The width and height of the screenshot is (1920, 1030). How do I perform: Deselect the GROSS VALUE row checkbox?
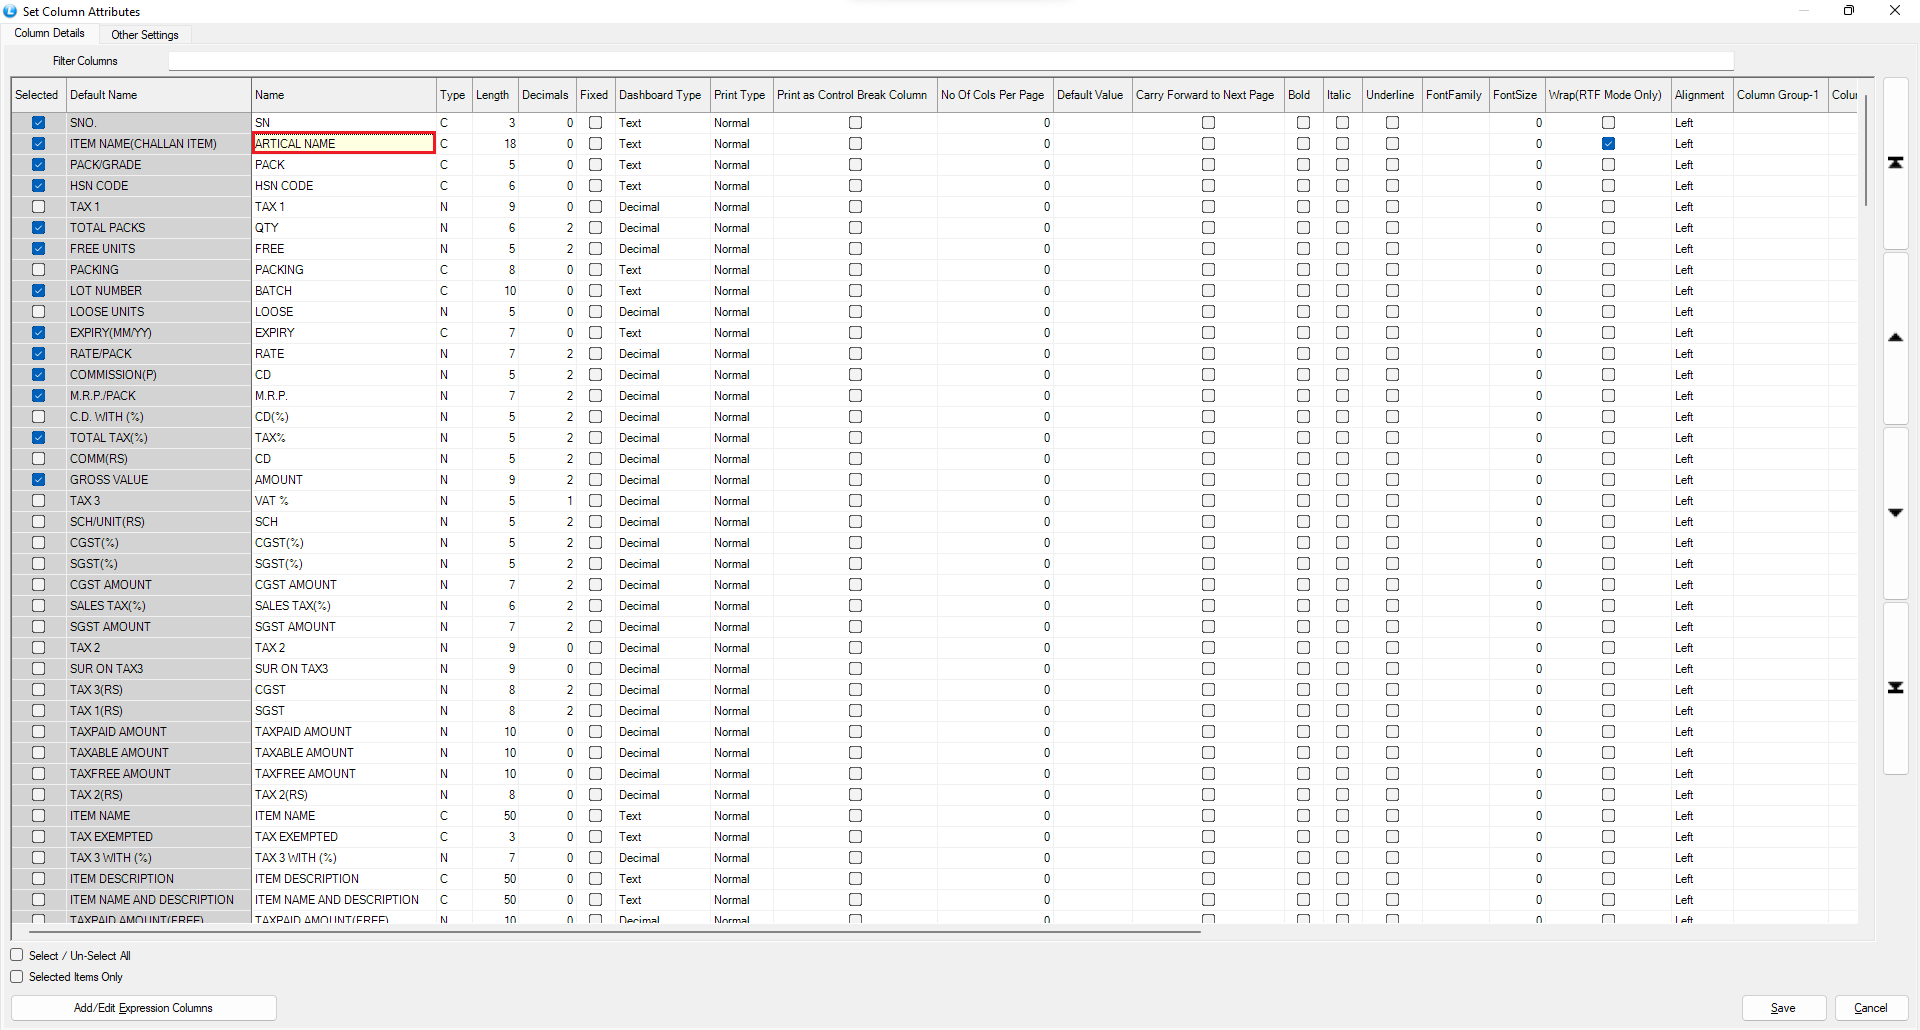tap(38, 480)
